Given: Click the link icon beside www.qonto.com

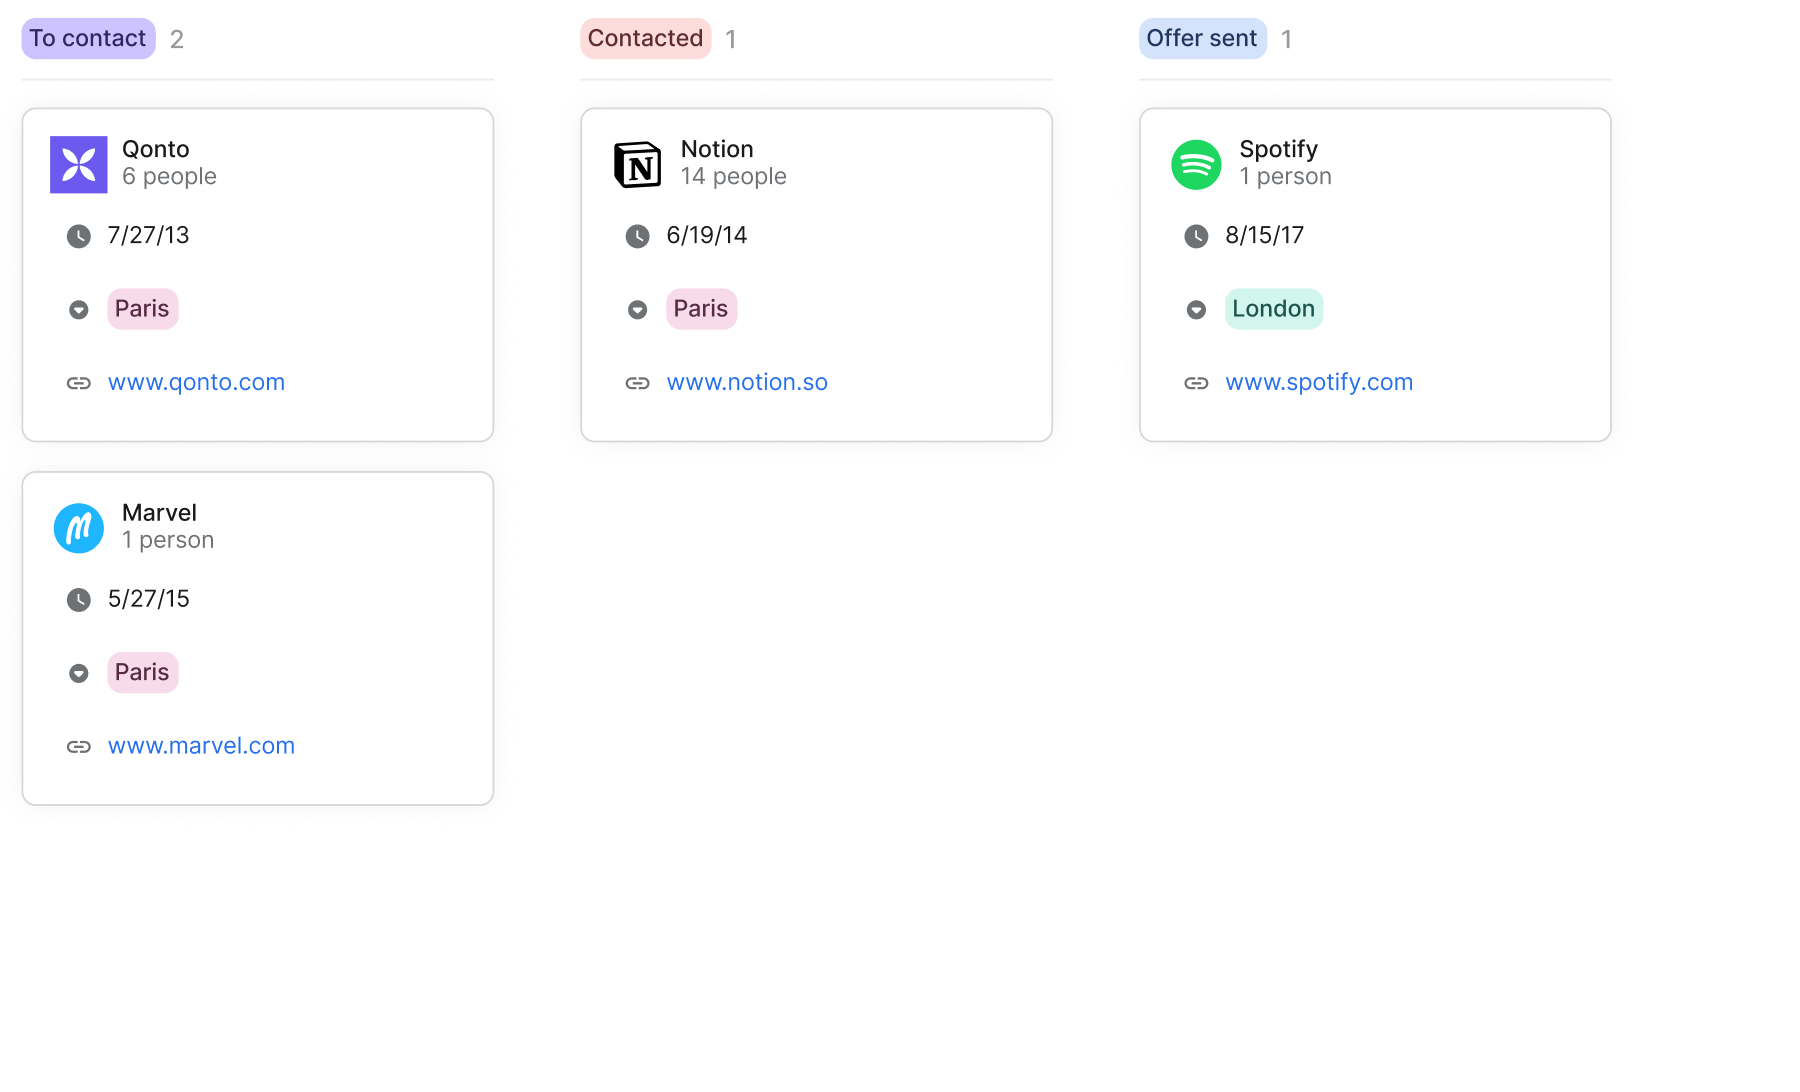Looking at the screenshot, I should pyautogui.click(x=79, y=383).
